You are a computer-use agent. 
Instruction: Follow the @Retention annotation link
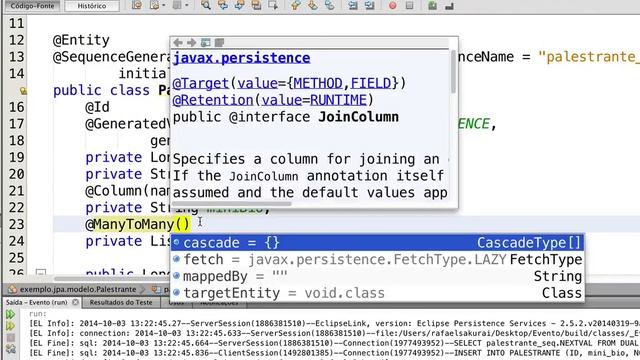point(213,100)
